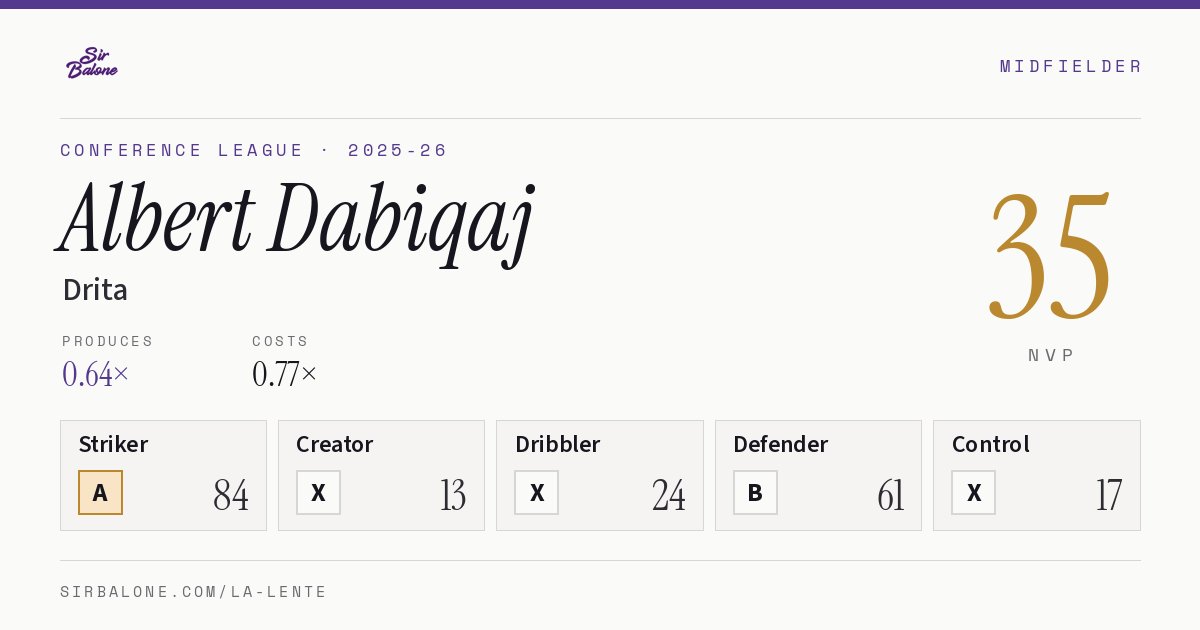Click the produces value 0.64×
Viewport: 1200px width, 630px height.
(x=96, y=374)
